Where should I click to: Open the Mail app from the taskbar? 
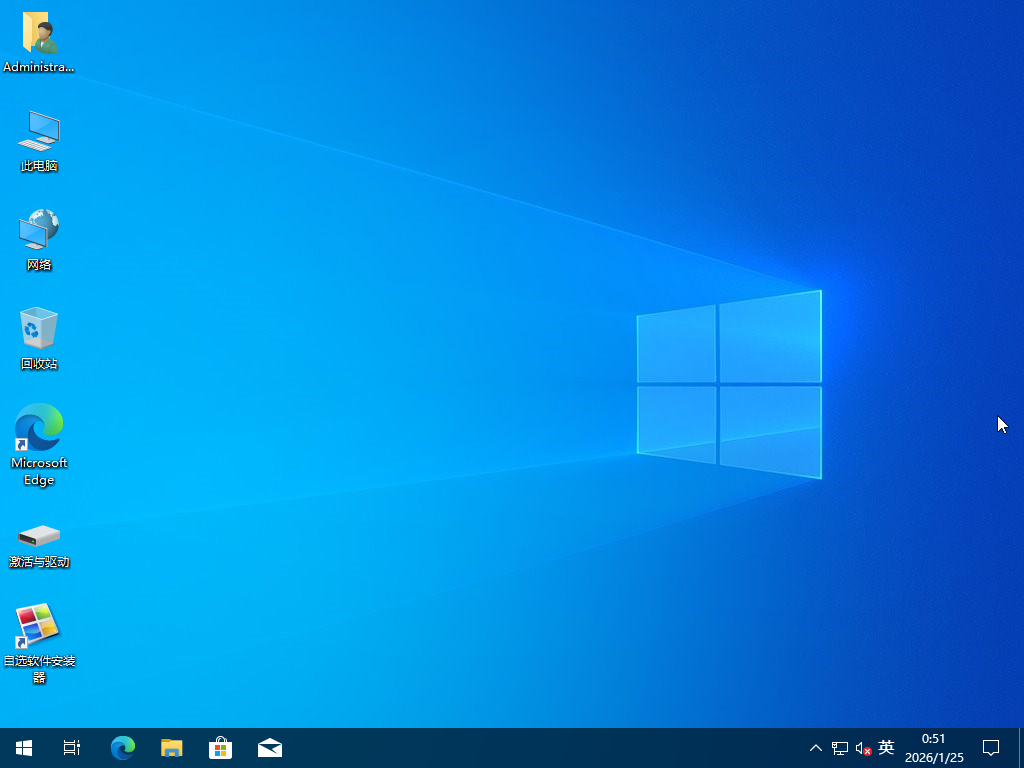coord(269,747)
